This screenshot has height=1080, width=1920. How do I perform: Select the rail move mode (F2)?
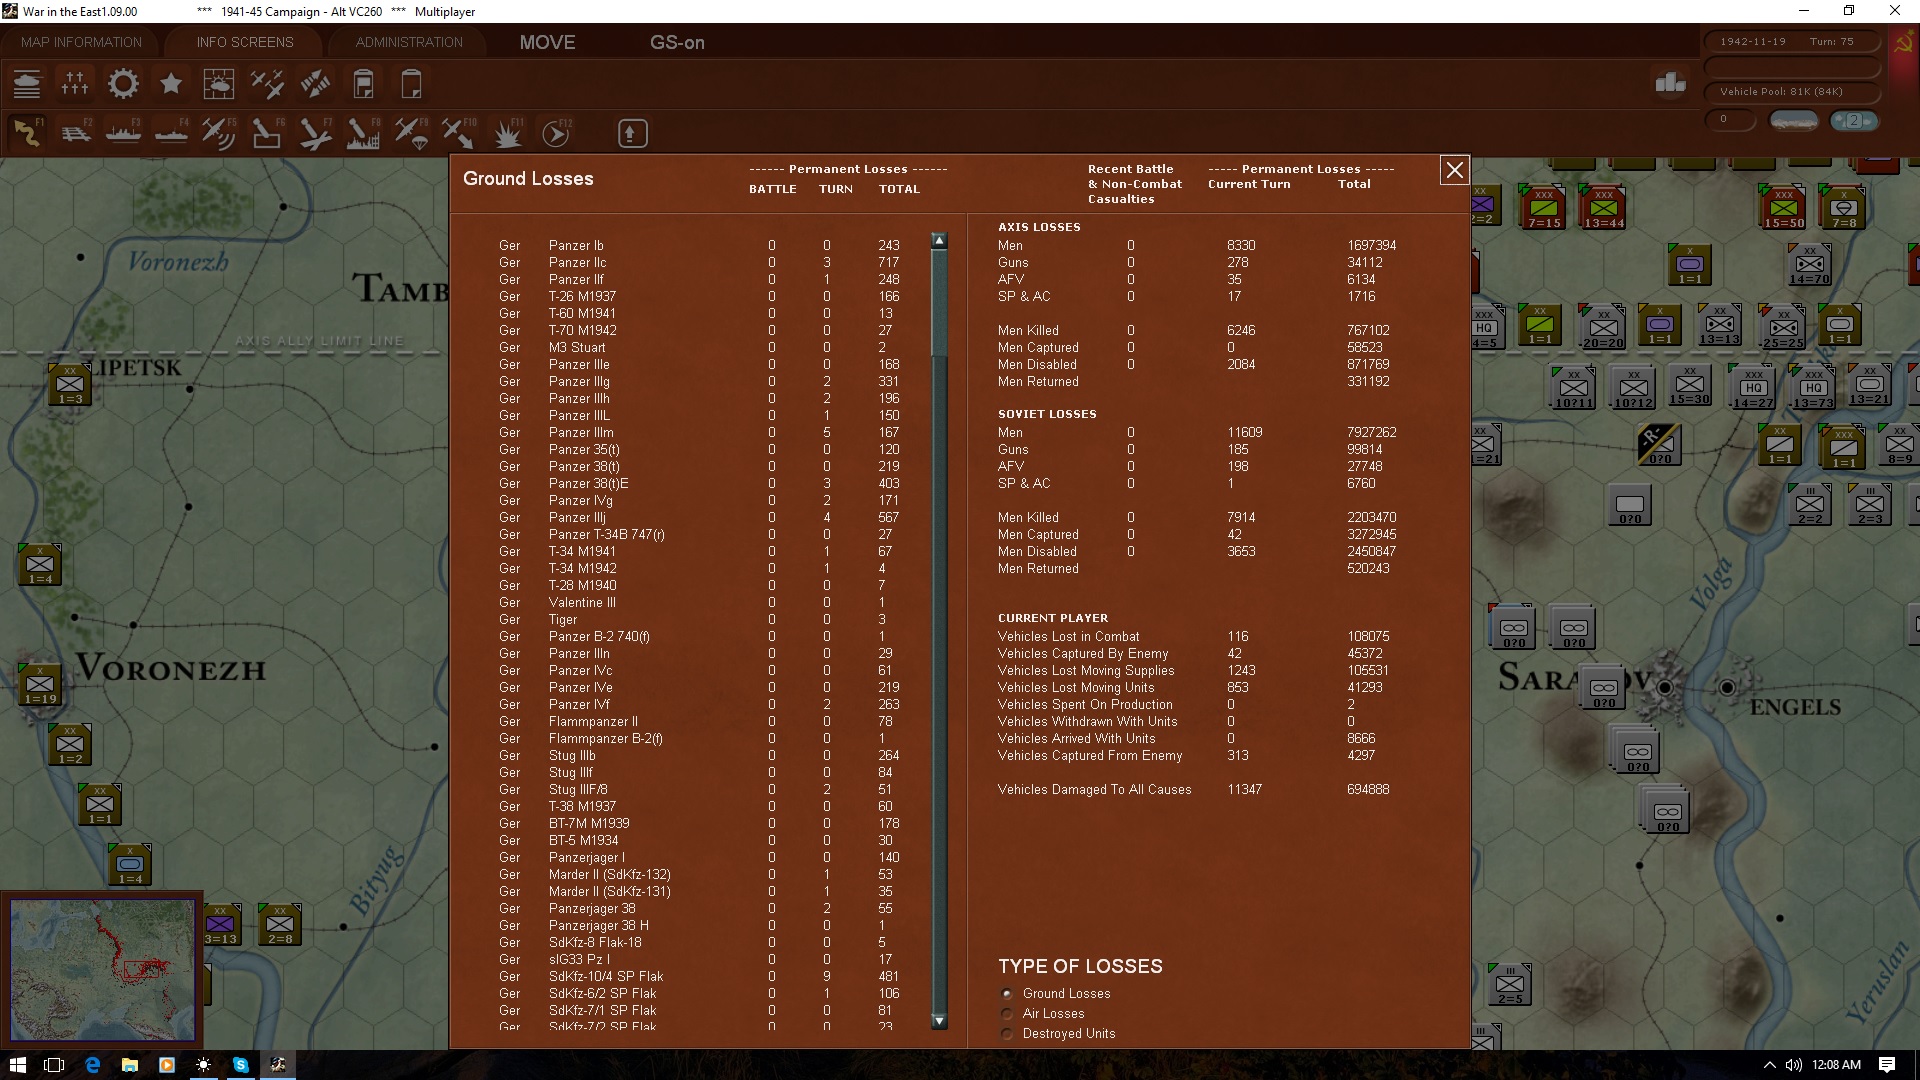[x=75, y=133]
